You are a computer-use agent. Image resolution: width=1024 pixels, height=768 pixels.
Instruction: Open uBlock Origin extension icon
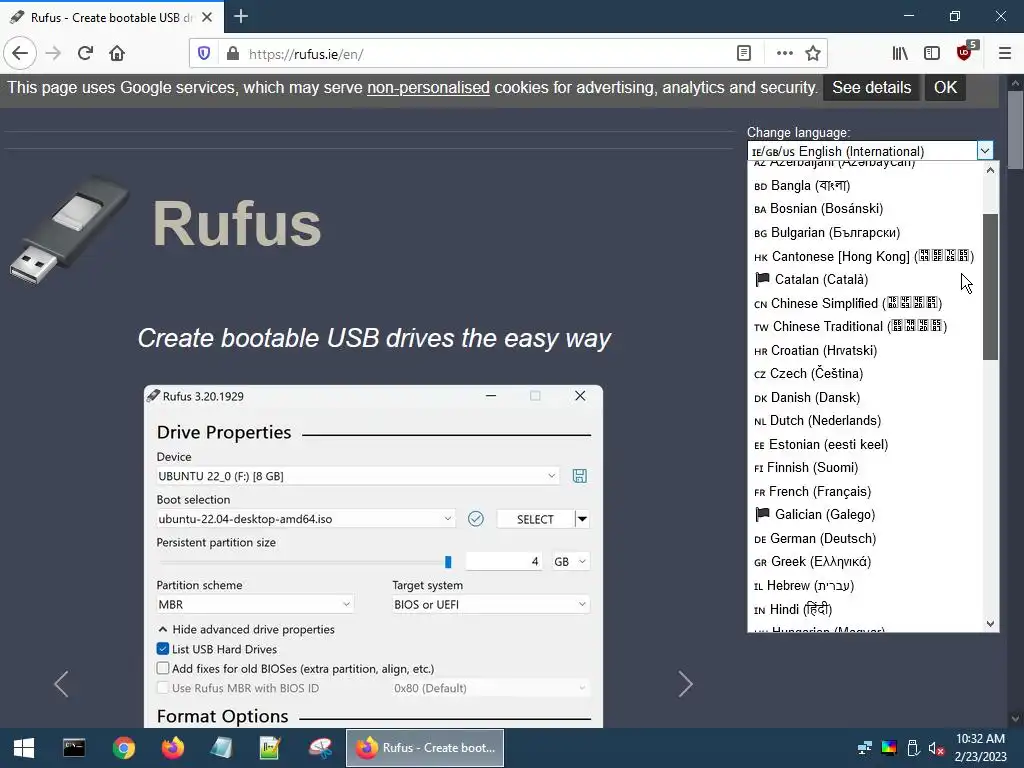(x=965, y=52)
